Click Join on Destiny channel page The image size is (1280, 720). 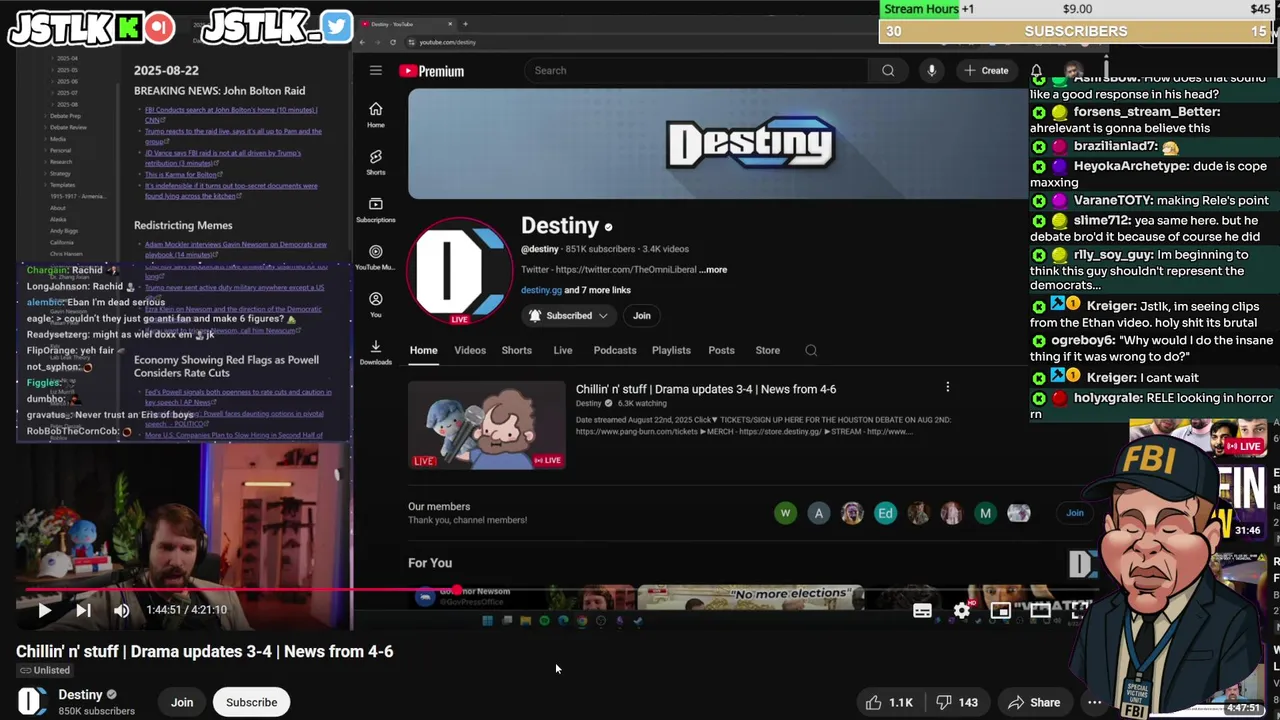click(x=641, y=316)
